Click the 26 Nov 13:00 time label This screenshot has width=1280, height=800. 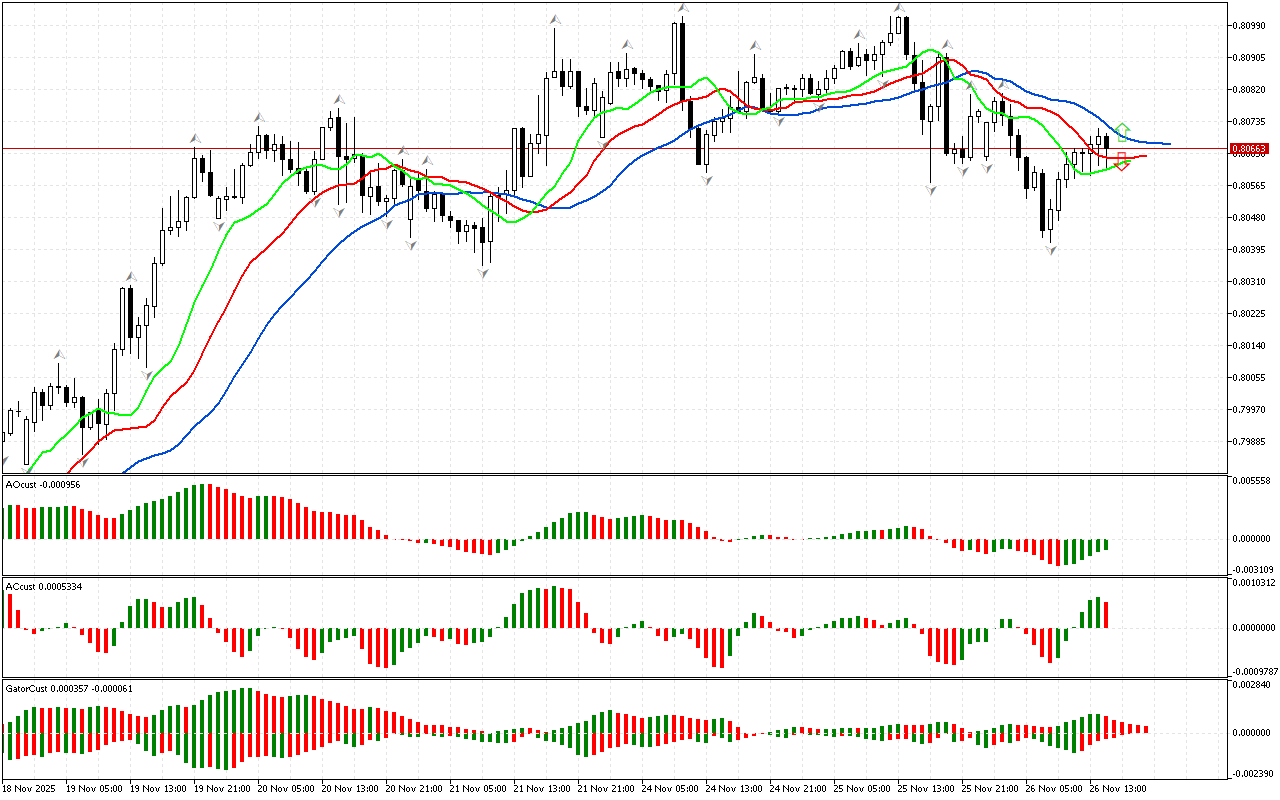pos(1115,788)
